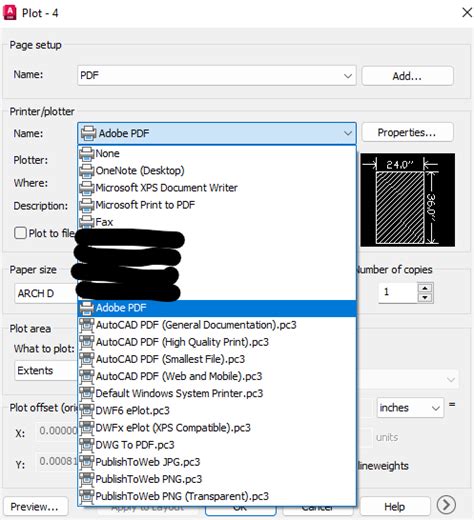Click printer icon beside None entry
Image resolution: width=474 pixels, height=520 pixels.
(87, 154)
